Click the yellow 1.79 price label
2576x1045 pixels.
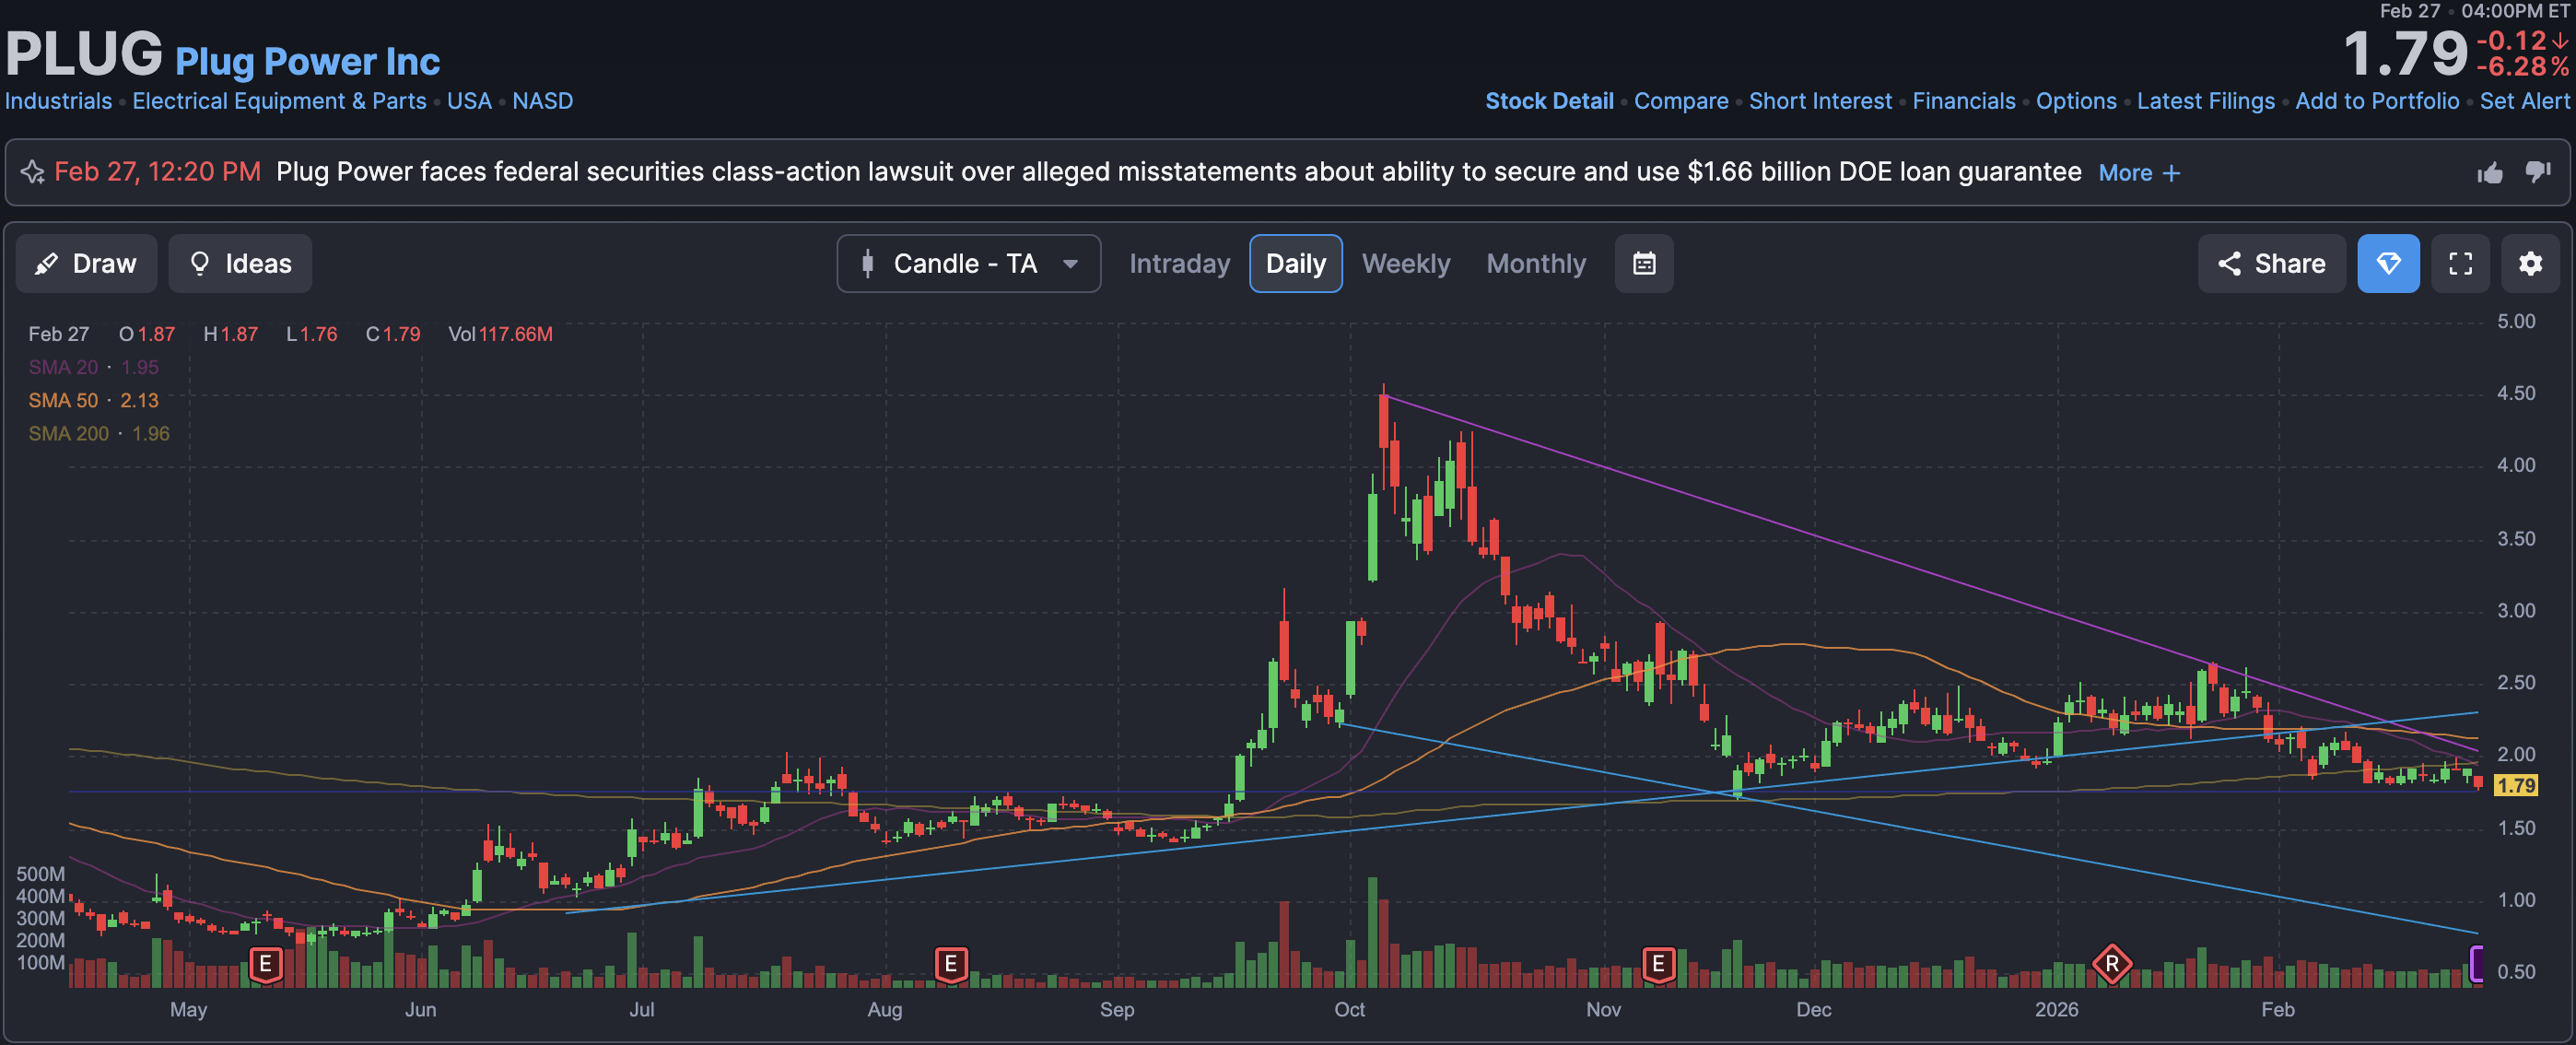tap(2515, 786)
